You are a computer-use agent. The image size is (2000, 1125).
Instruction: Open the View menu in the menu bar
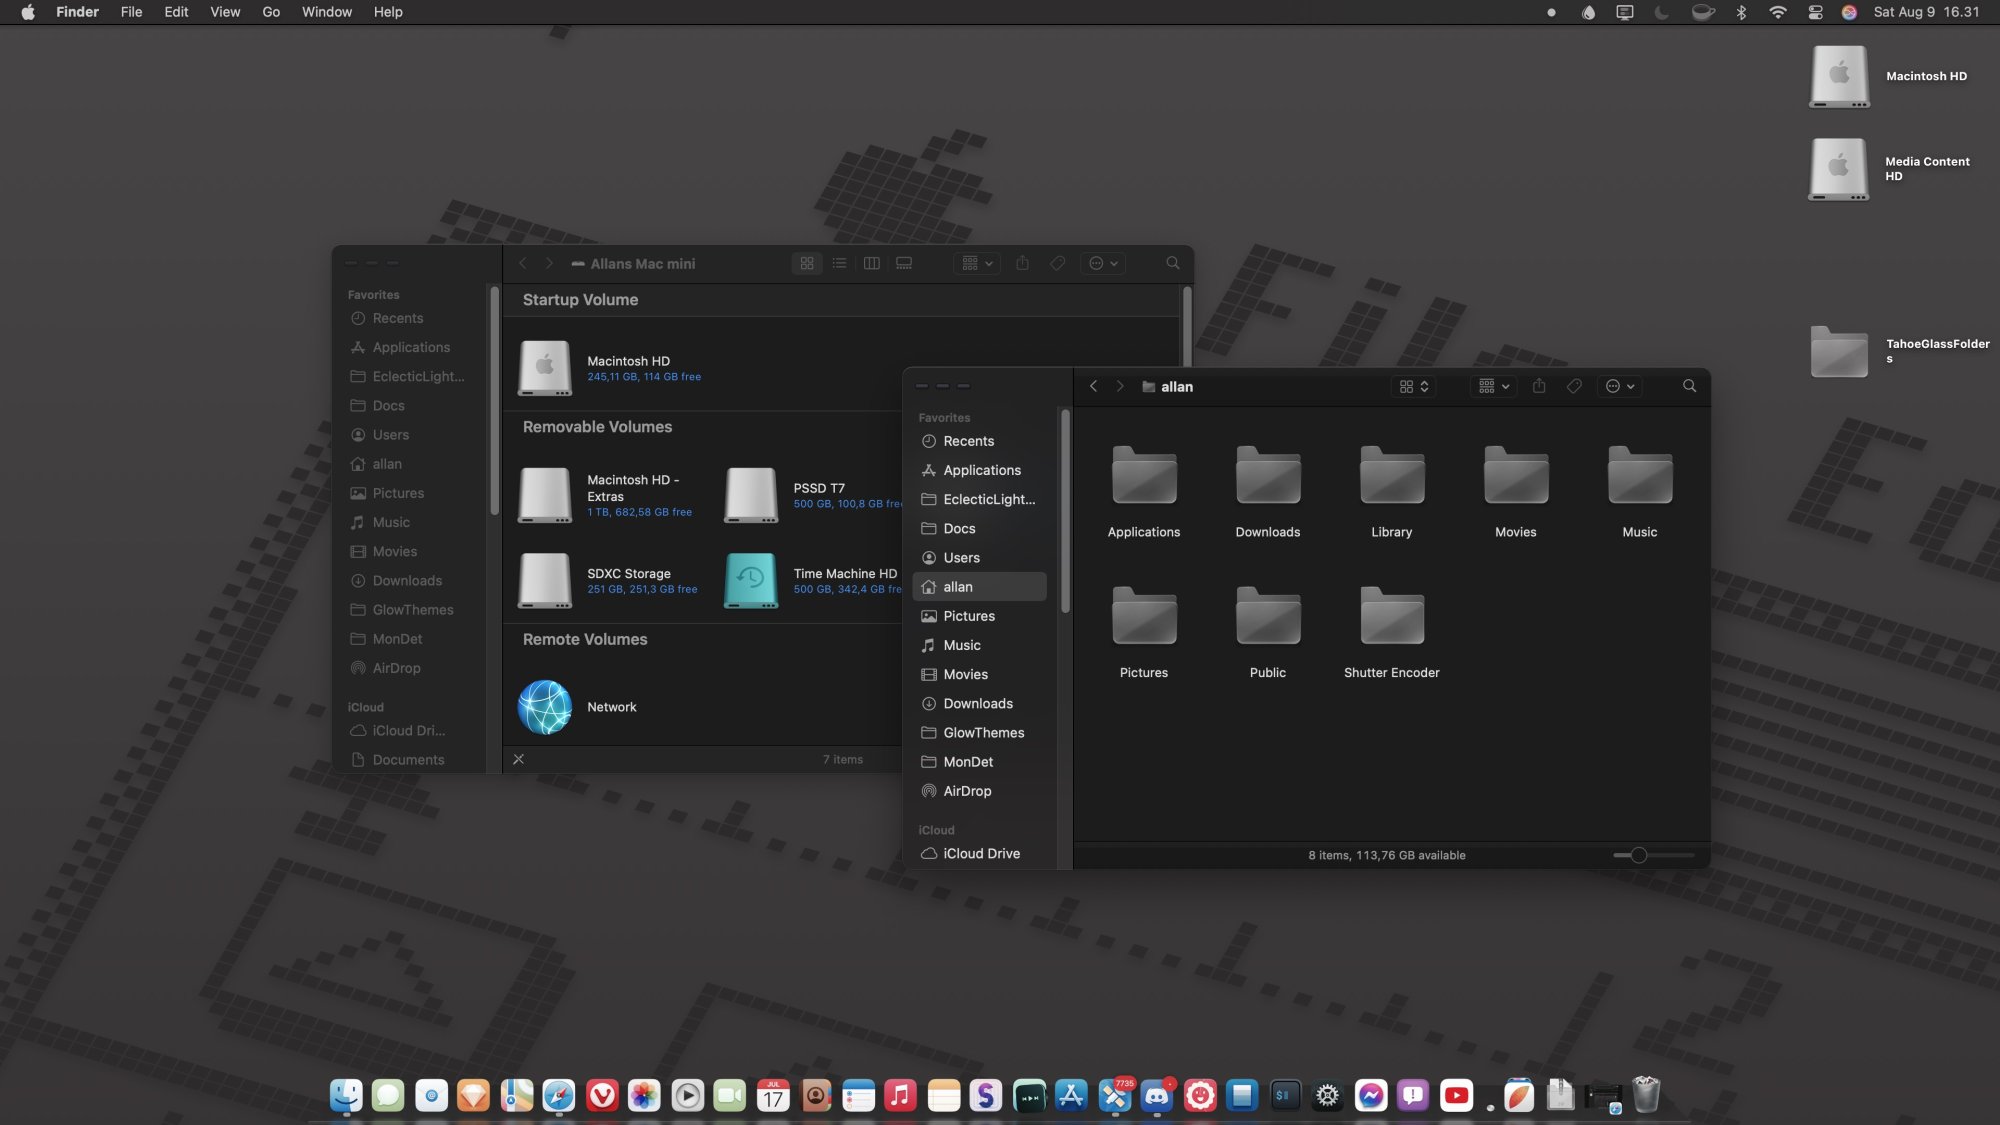pyautogui.click(x=224, y=12)
